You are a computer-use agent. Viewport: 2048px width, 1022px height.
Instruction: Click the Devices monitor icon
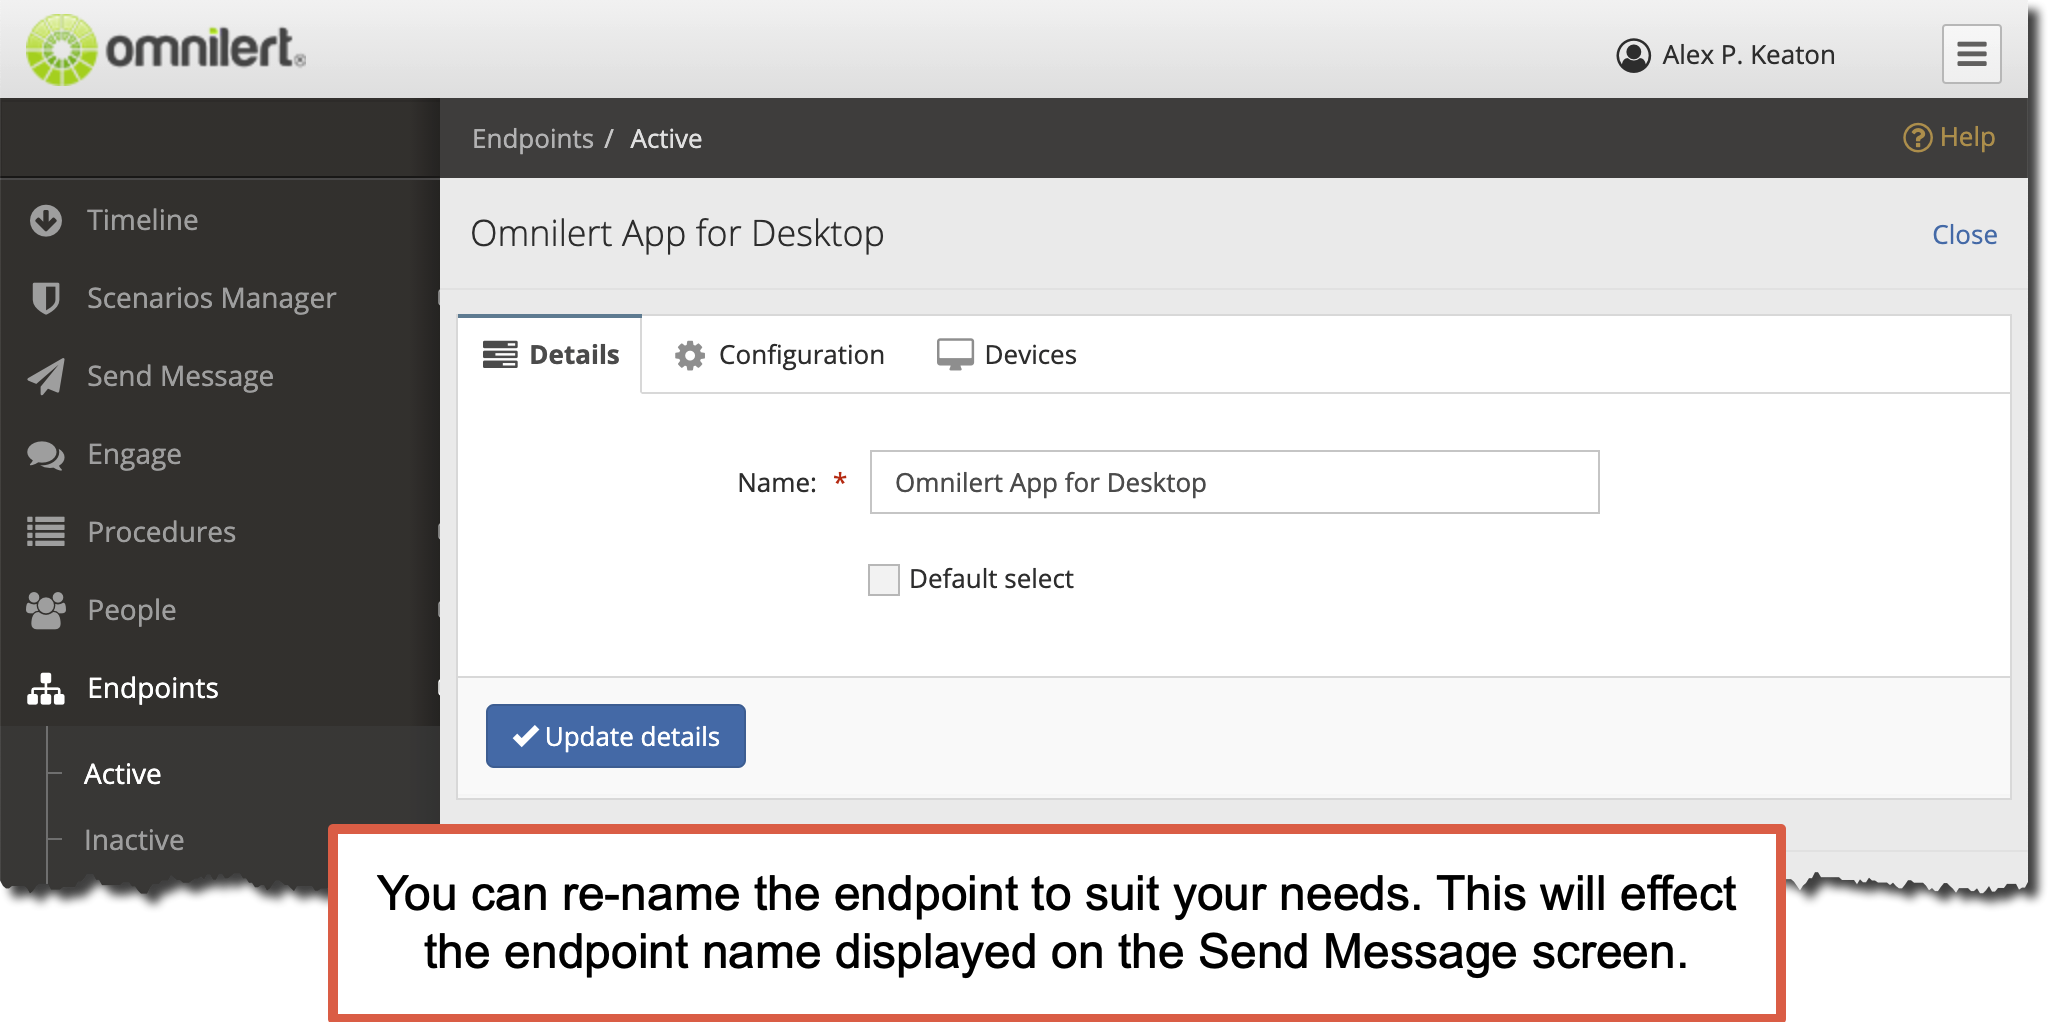[955, 355]
